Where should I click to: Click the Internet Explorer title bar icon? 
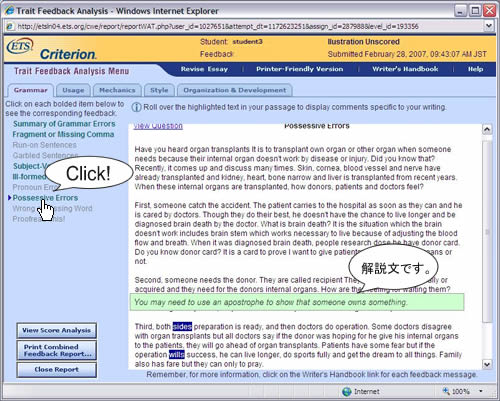(x=9, y=10)
